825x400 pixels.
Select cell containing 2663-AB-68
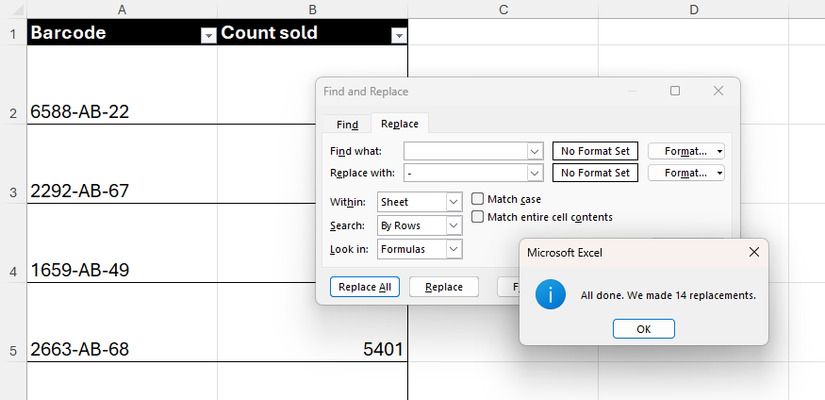(x=122, y=322)
